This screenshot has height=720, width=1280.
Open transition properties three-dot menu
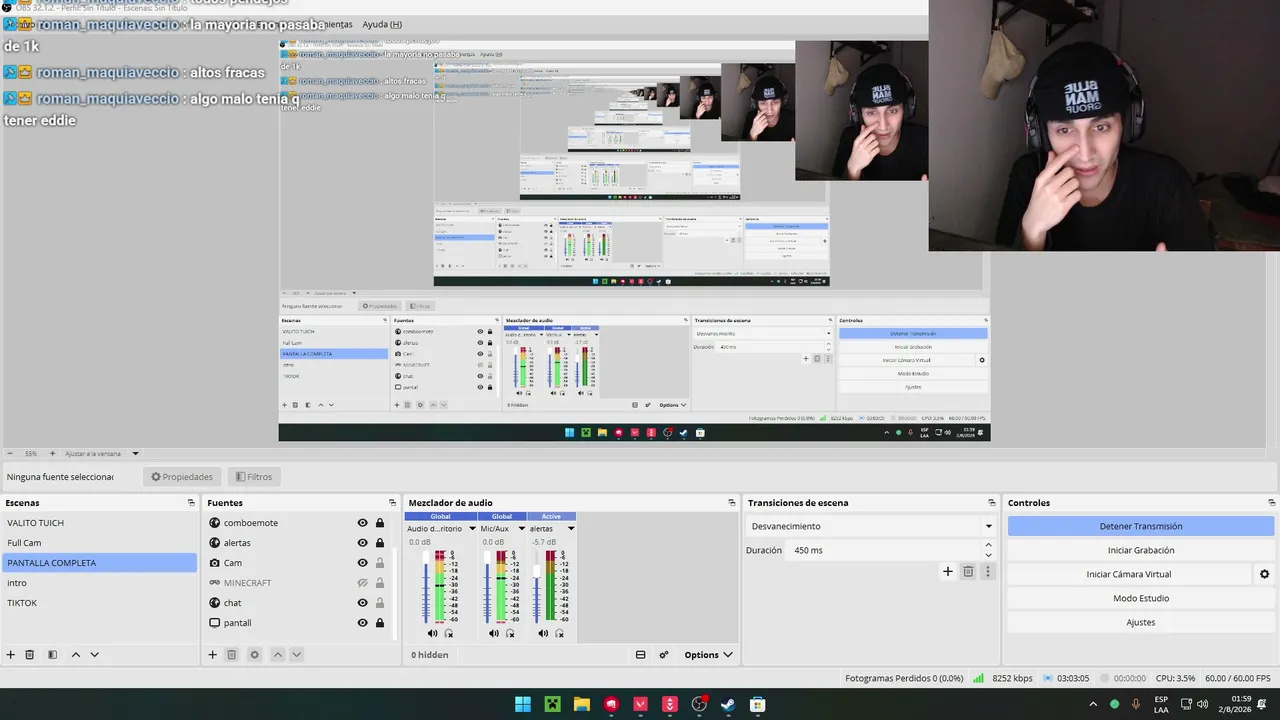pyautogui.click(x=988, y=572)
